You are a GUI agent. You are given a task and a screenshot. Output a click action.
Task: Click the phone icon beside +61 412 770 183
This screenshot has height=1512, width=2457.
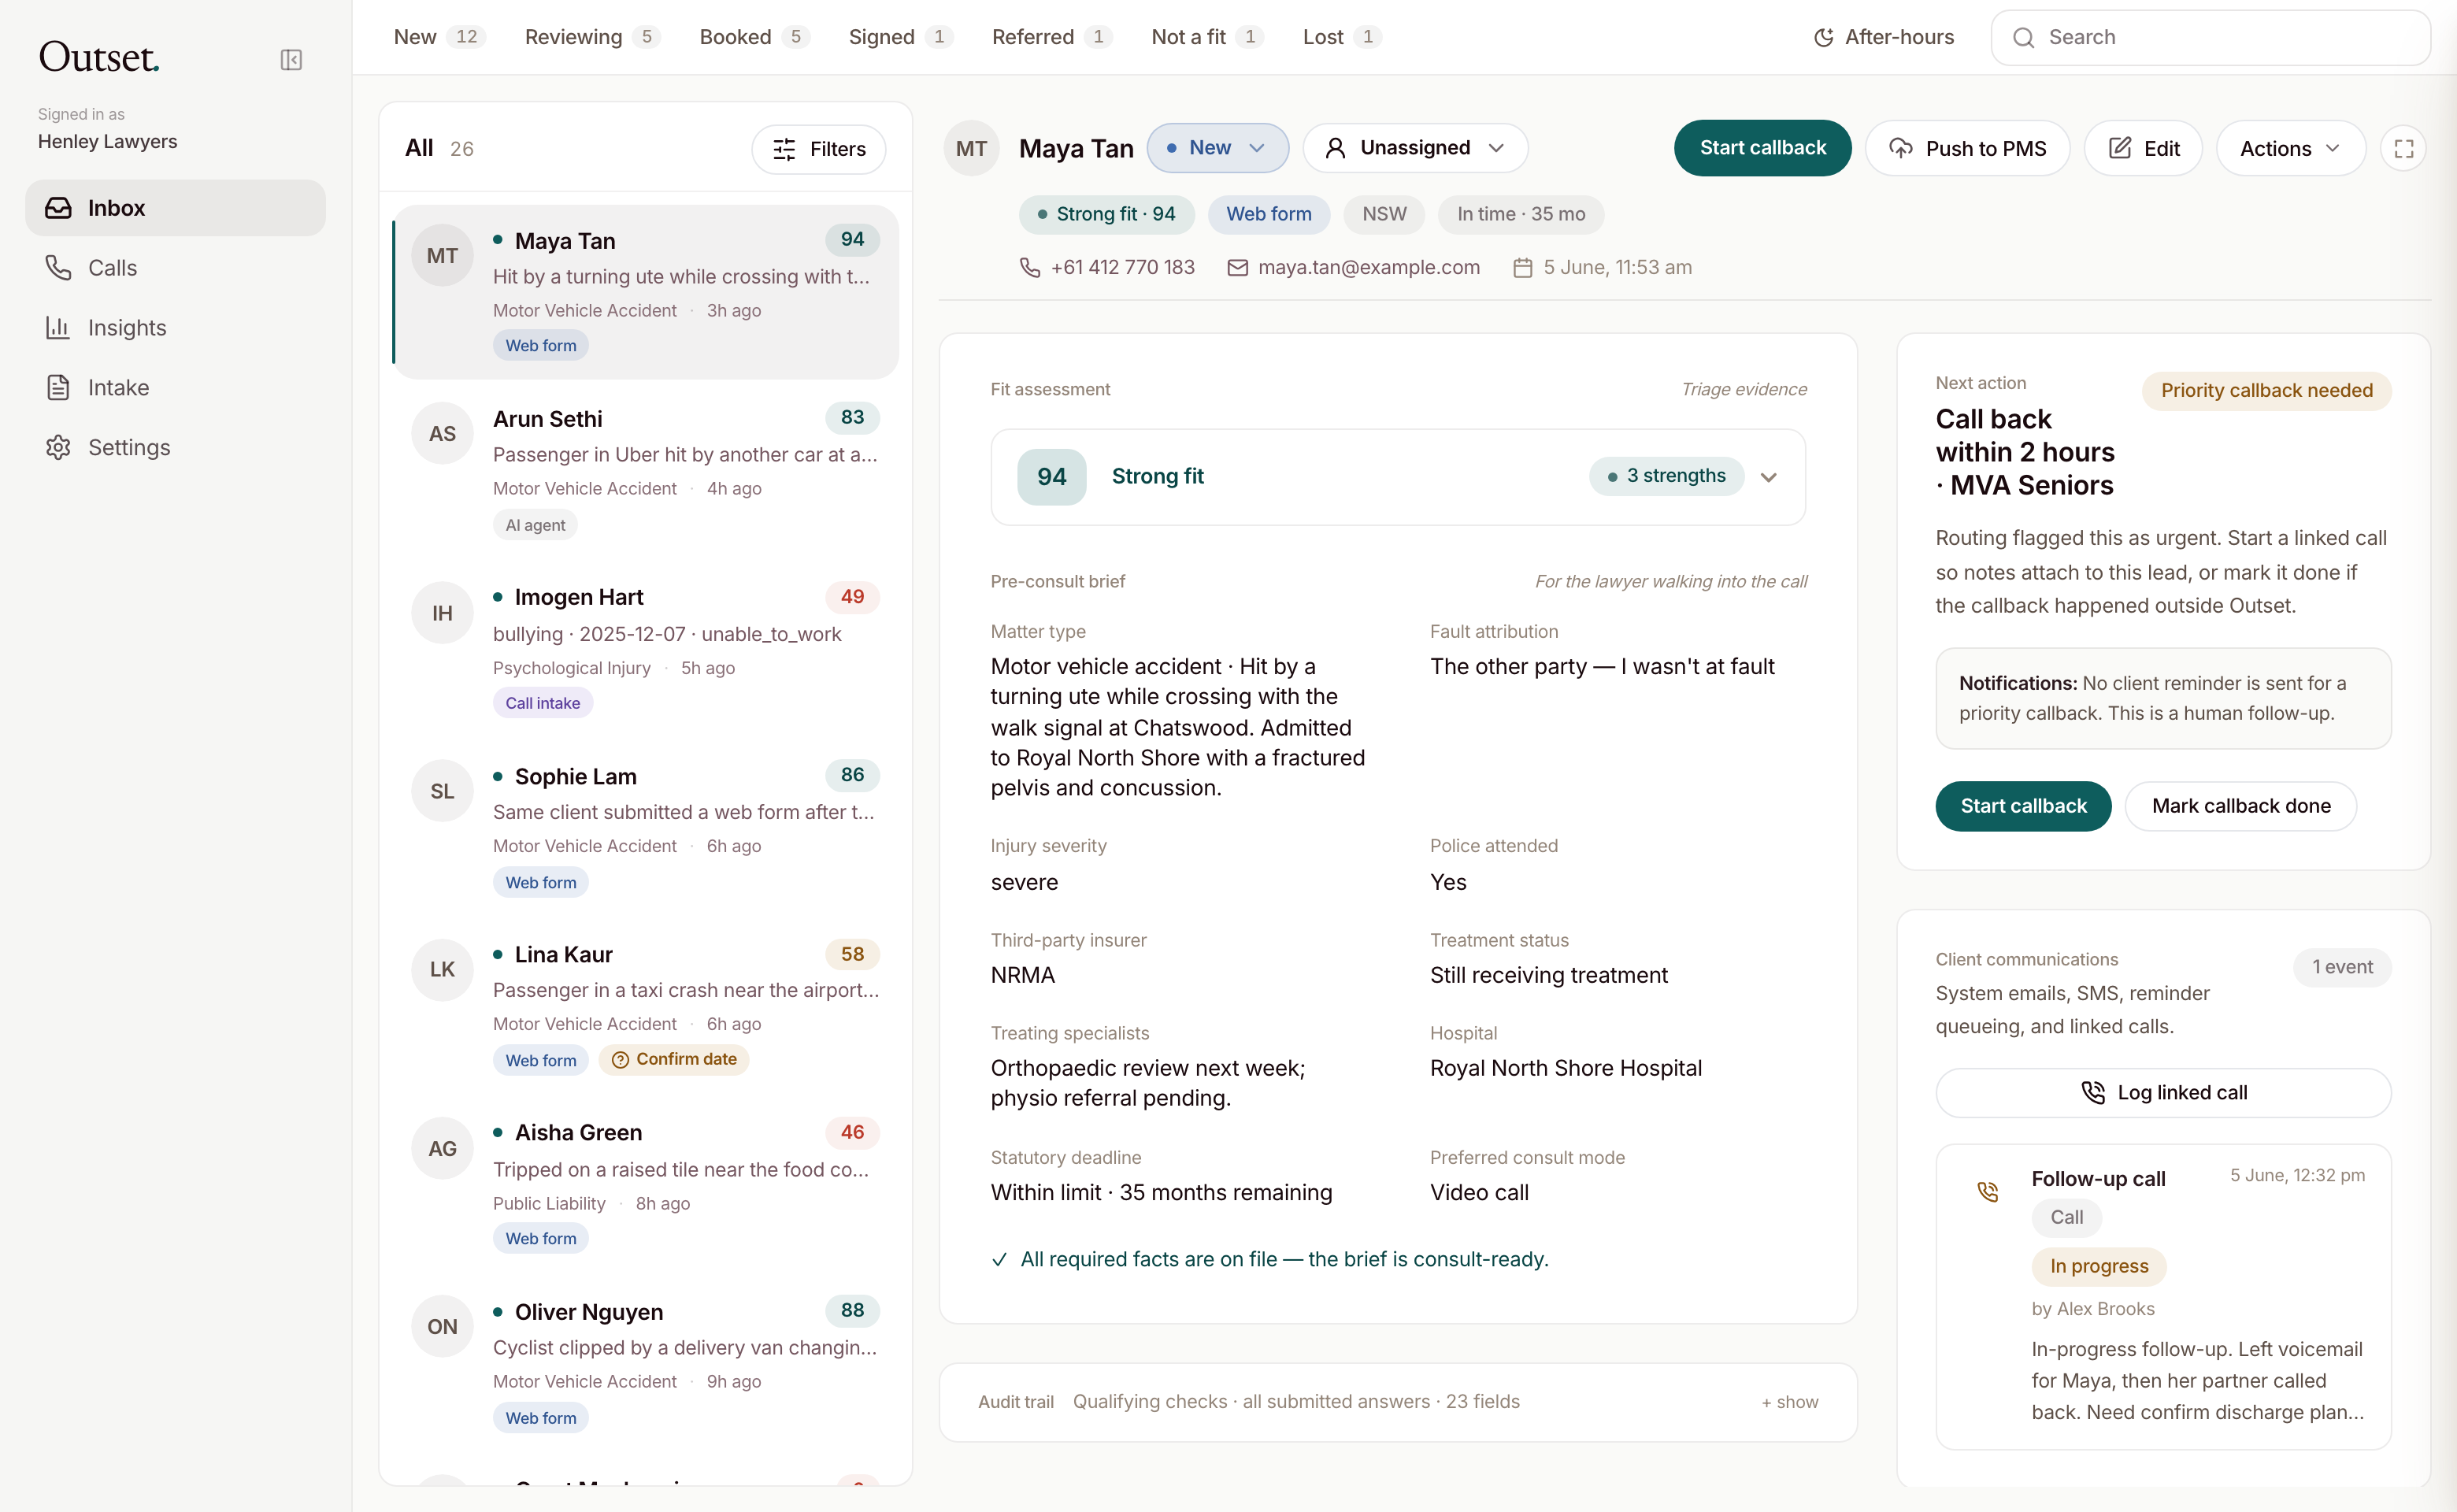[x=1029, y=267]
